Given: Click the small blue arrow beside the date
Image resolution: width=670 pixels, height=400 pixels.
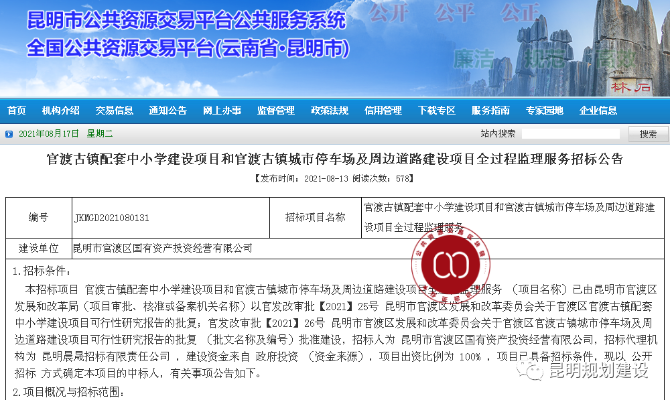Looking at the screenshot, I should click(x=10, y=133).
